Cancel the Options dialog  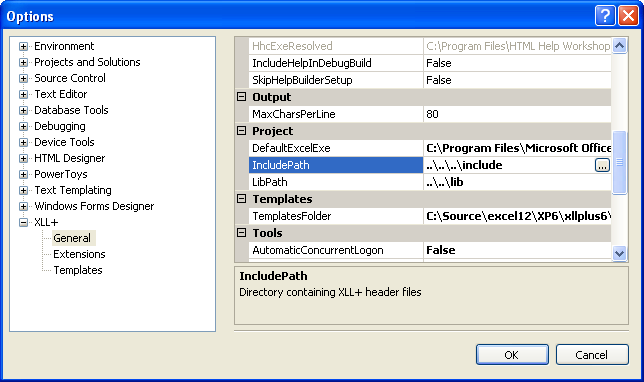point(592,354)
